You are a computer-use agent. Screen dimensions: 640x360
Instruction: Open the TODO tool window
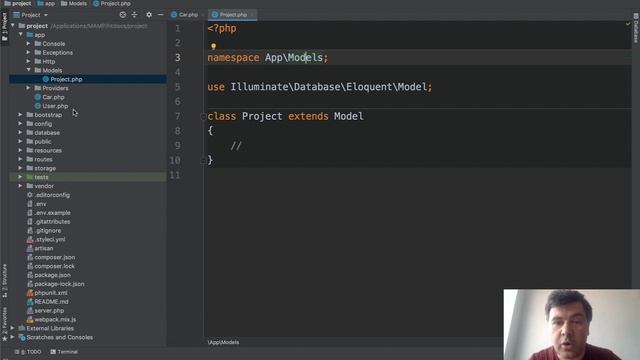pyautogui.click(x=29, y=351)
